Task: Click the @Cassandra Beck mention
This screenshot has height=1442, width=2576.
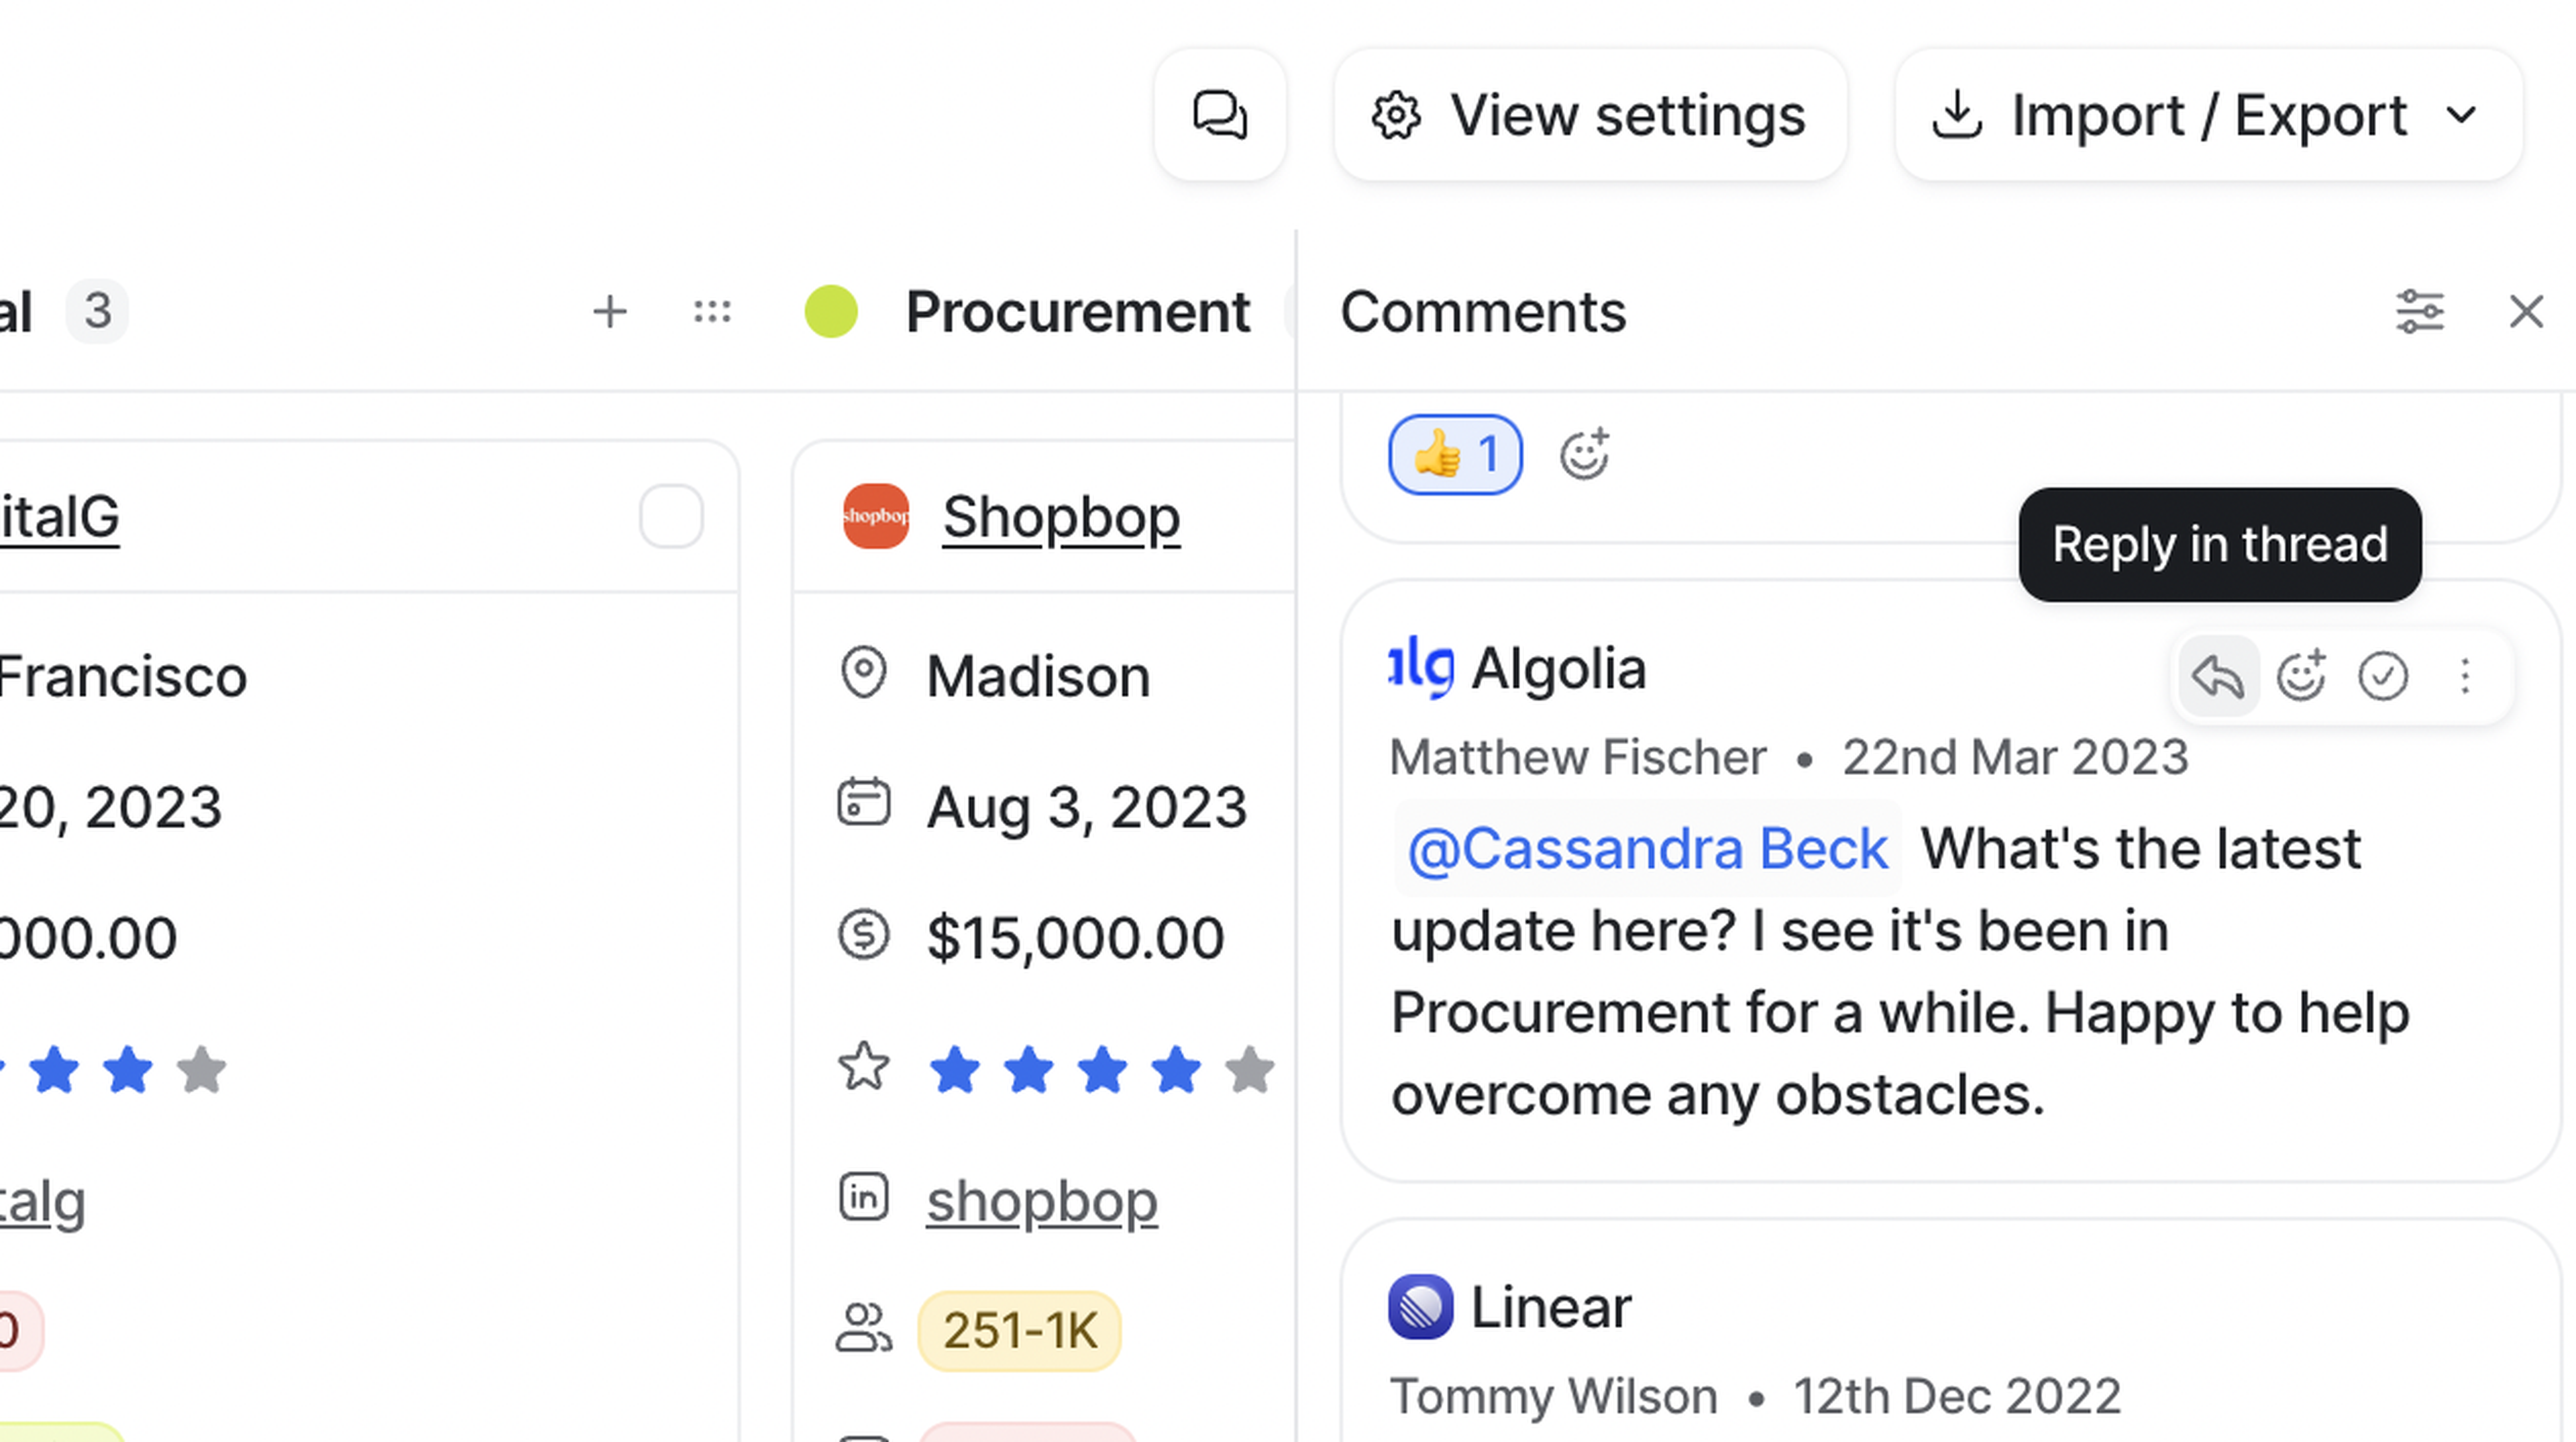Action: point(1647,849)
